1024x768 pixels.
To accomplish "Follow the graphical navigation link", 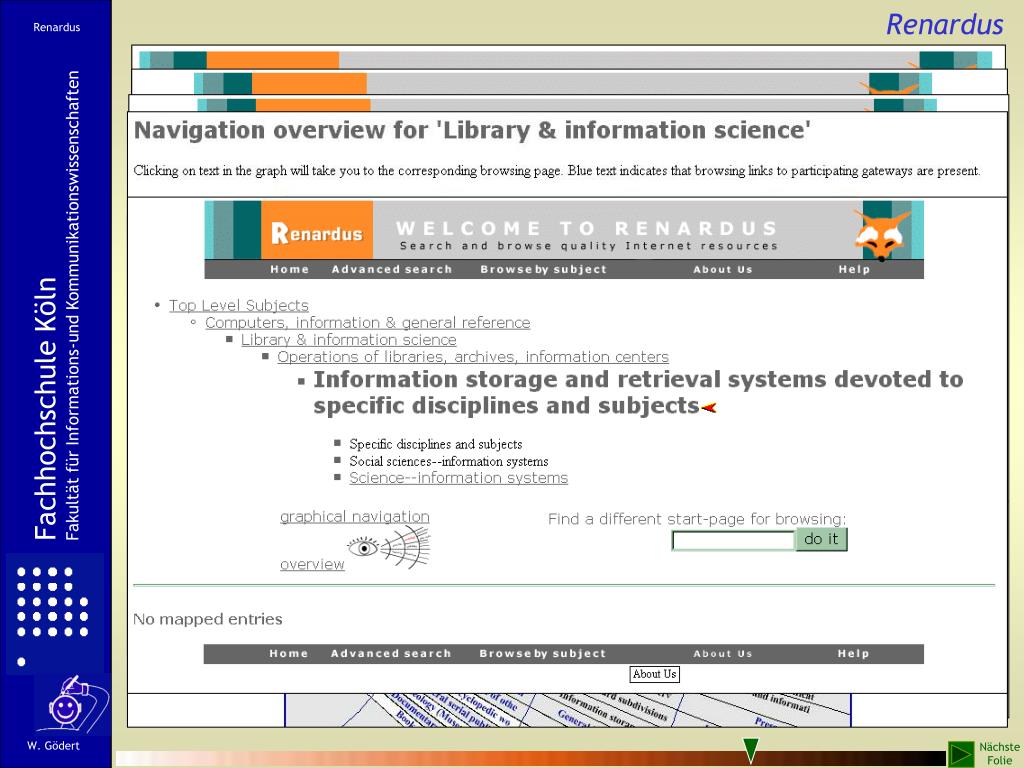I will pyautogui.click(x=355, y=517).
